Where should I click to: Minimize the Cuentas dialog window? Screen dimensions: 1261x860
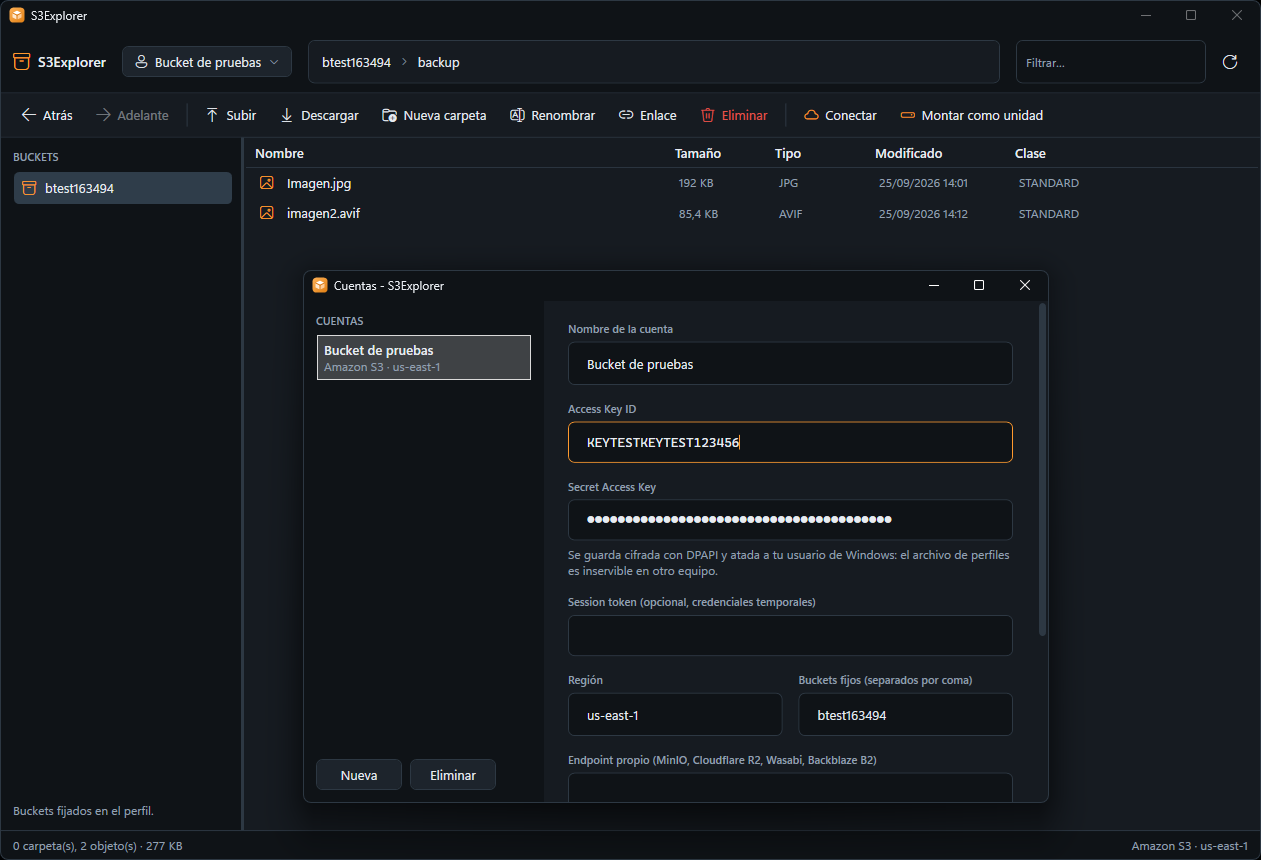tap(933, 285)
